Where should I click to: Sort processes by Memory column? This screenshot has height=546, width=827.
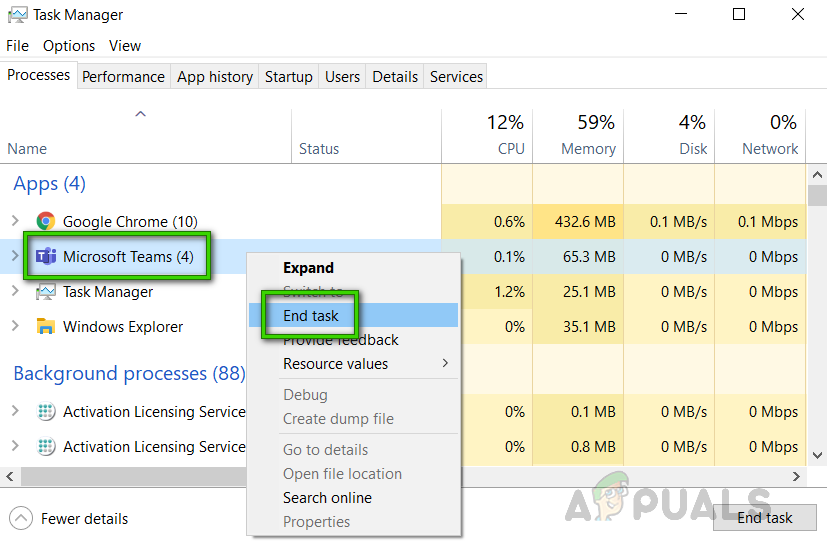[588, 148]
